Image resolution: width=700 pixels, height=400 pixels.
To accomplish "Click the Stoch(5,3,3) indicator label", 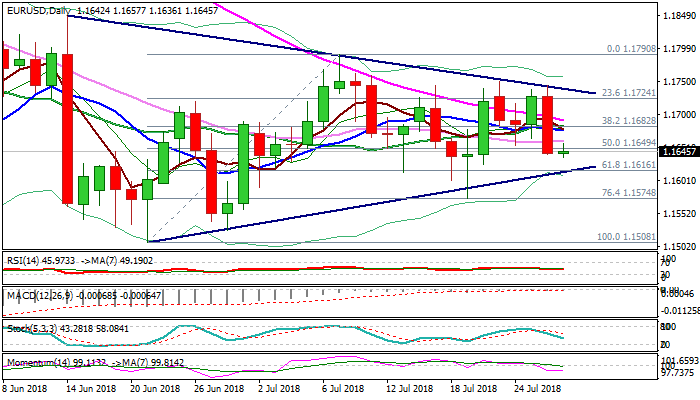I will tap(32, 327).
